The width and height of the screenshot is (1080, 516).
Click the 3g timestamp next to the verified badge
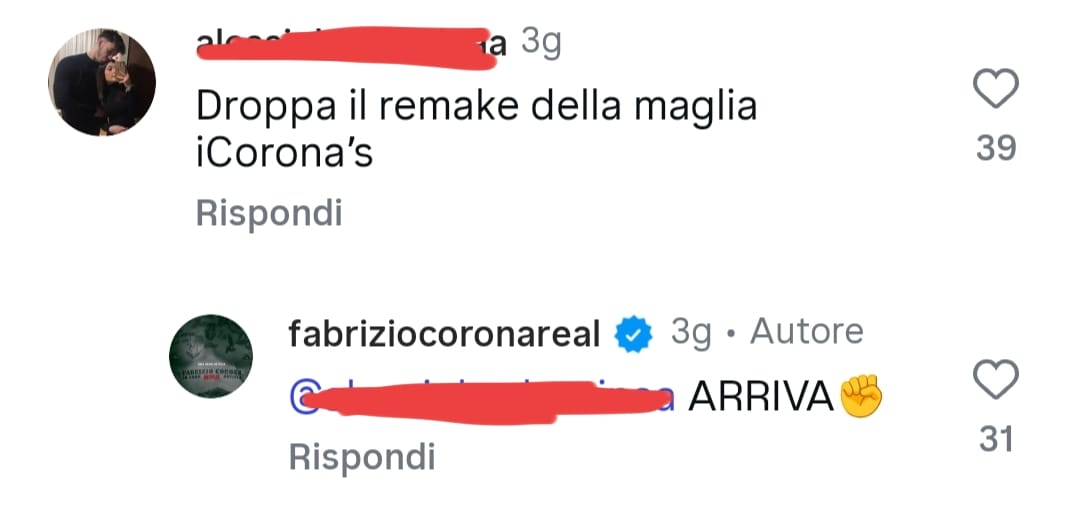[692, 333]
